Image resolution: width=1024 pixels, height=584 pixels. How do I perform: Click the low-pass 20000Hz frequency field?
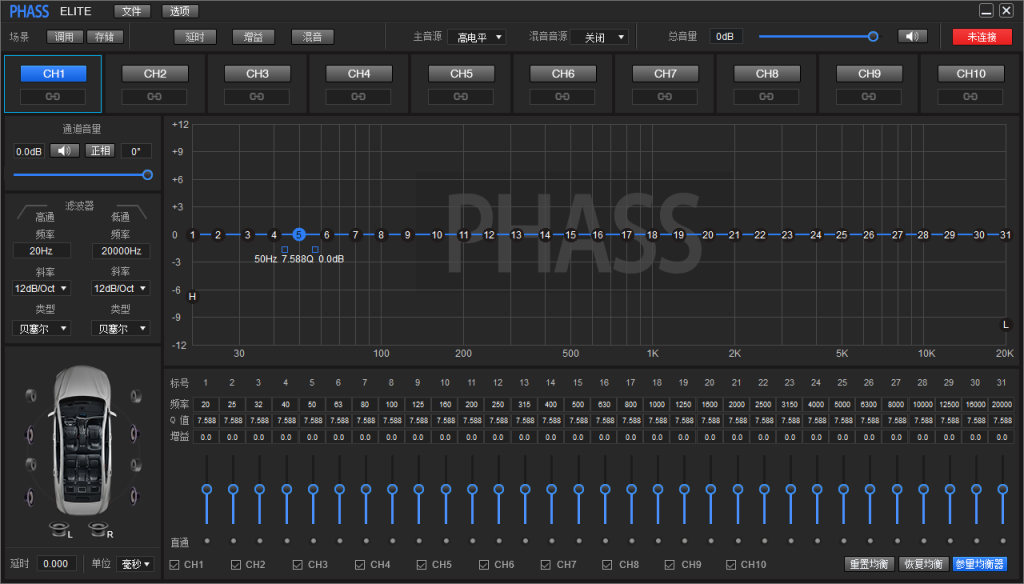(x=121, y=251)
